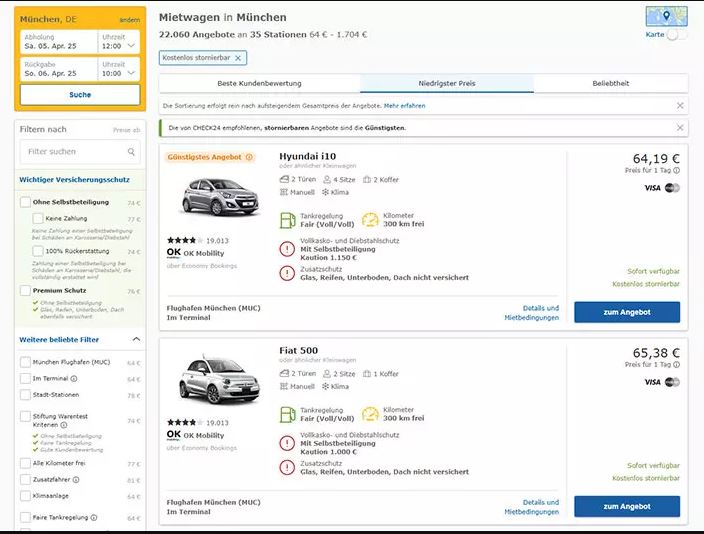Image resolution: width=704 pixels, height=534 pixels.
Task: Select the Niedrigster Preis tab
Action: click(x=447, y=84)
